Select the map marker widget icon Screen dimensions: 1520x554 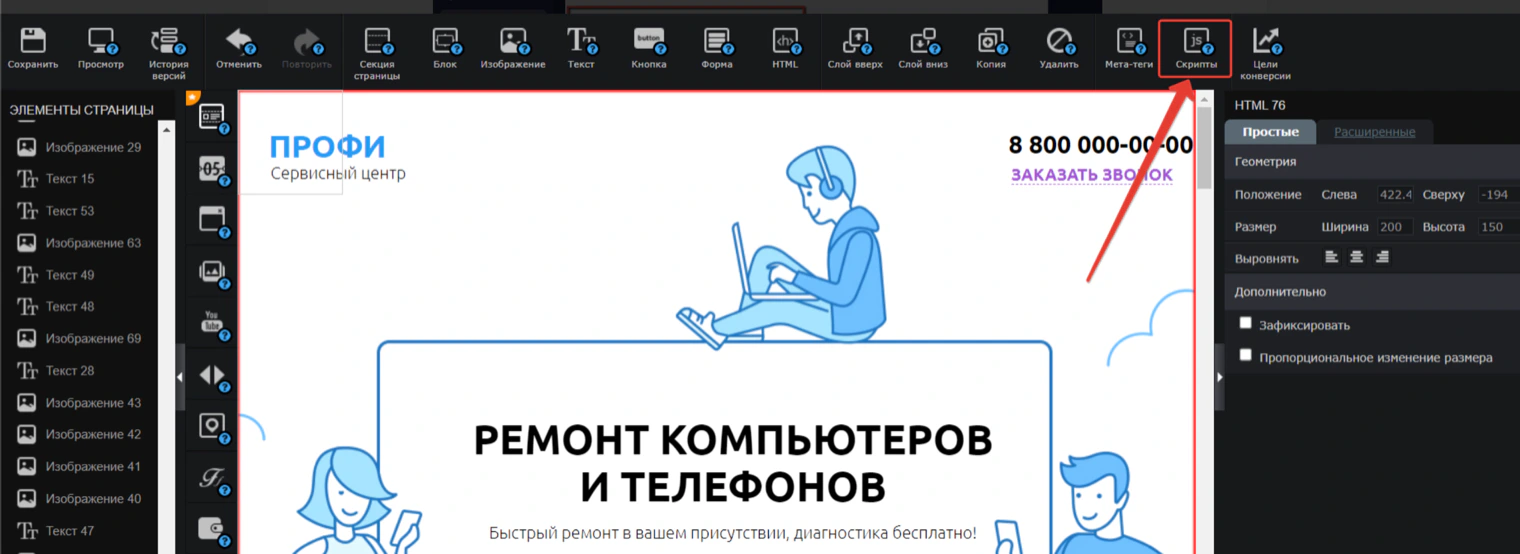(x=213, y=427)
